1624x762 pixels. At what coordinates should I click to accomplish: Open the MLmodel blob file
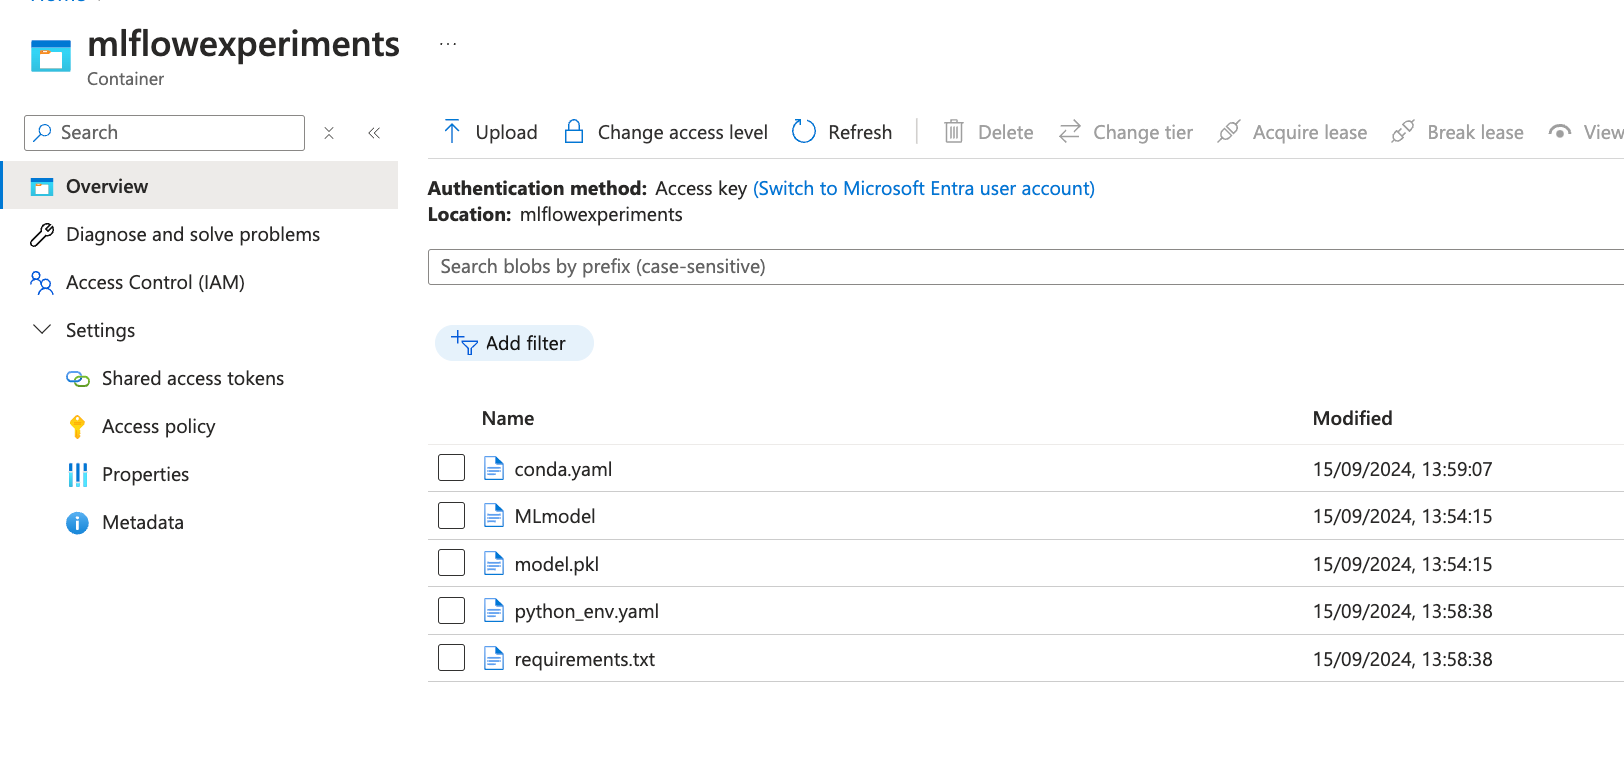point(555,516)
